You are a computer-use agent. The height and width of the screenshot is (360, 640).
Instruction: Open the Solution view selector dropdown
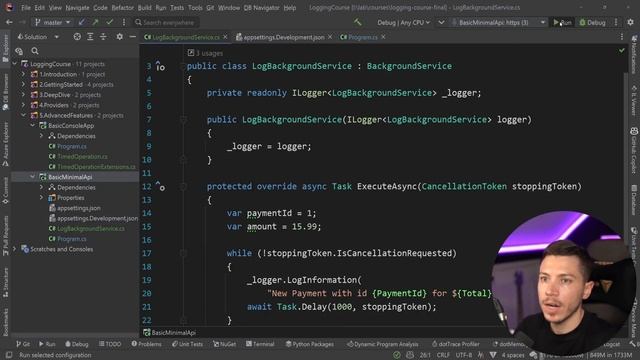(38, 37)
